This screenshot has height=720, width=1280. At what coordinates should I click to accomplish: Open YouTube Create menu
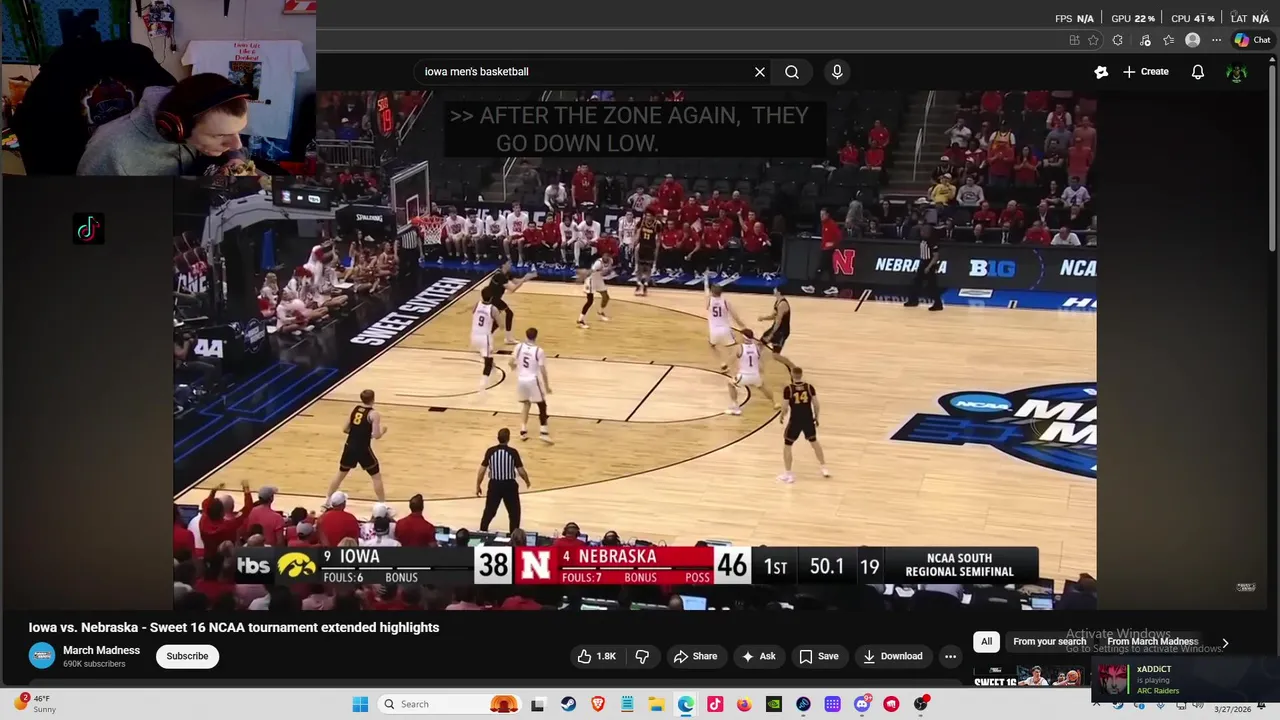[x=1145, y=72]
